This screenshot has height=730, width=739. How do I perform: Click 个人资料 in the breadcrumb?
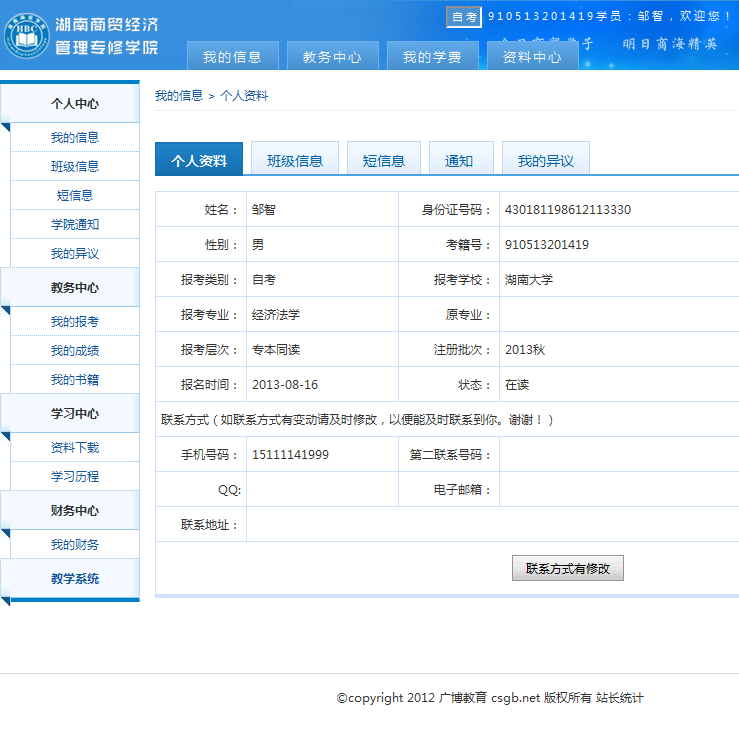[x=244, y=96]
